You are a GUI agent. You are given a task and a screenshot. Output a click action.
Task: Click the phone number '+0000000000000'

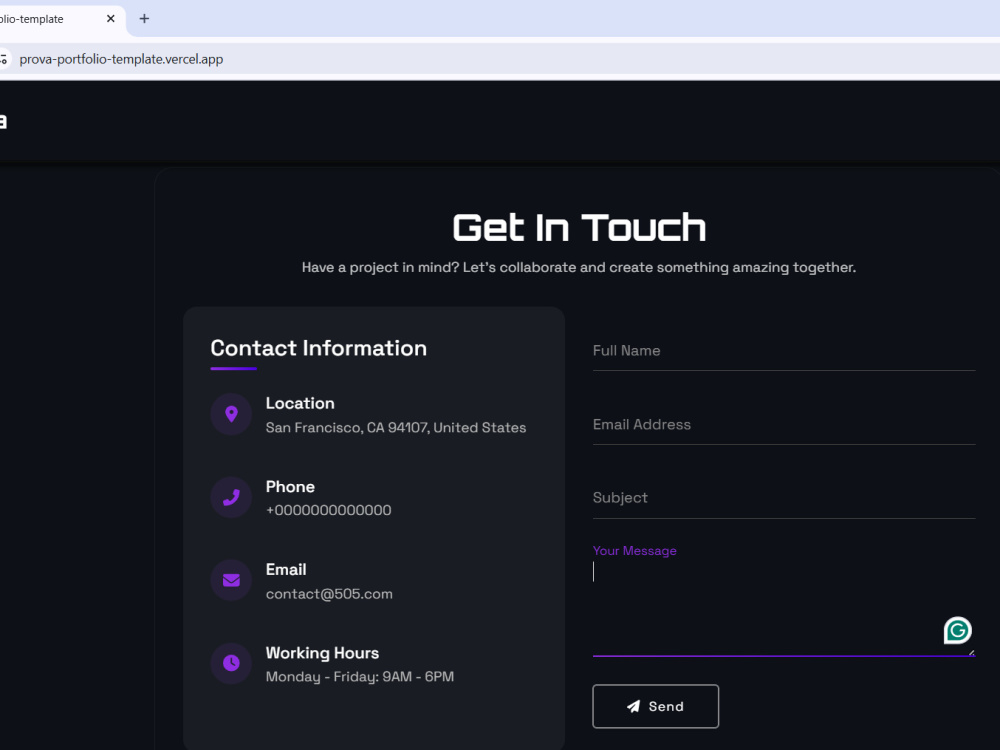coord(328,510)
